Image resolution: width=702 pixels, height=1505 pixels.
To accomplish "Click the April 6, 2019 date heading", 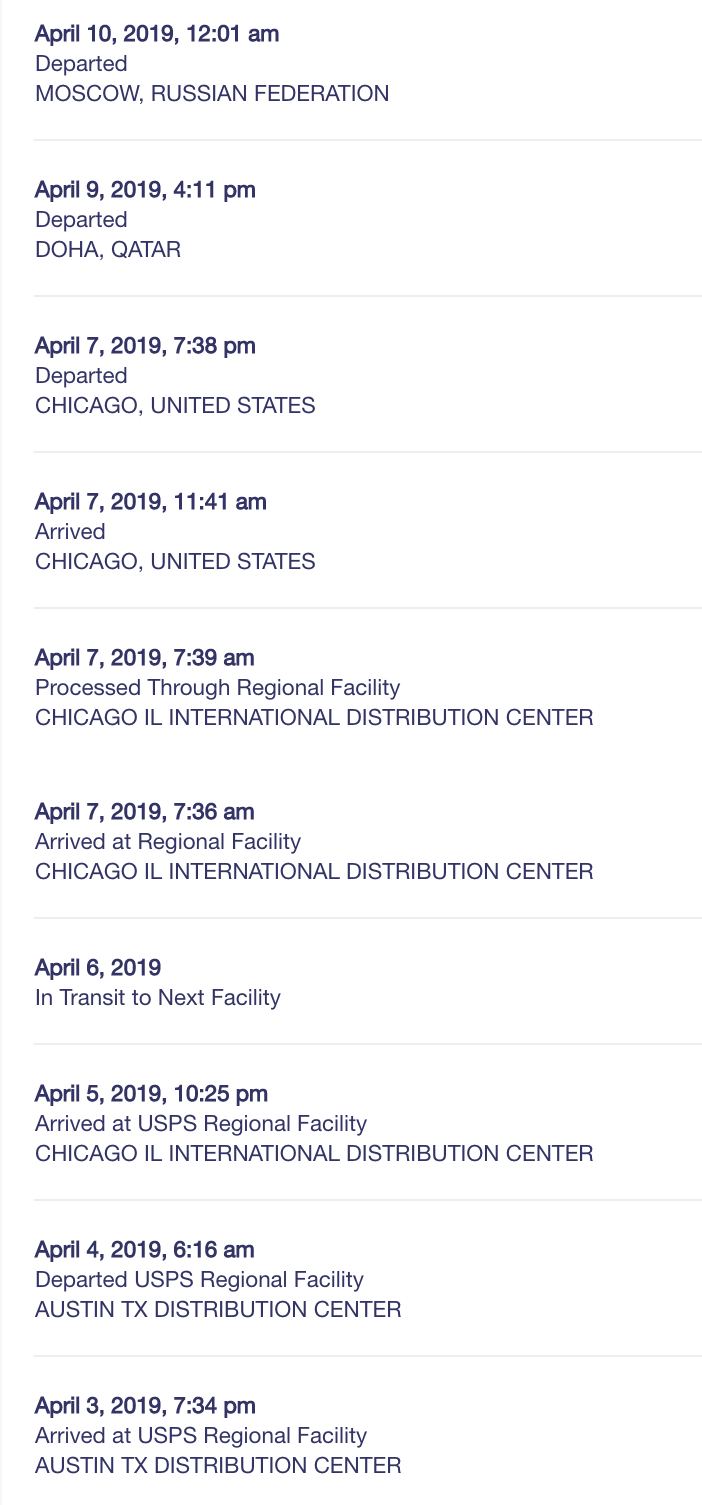I will point(98,967).
